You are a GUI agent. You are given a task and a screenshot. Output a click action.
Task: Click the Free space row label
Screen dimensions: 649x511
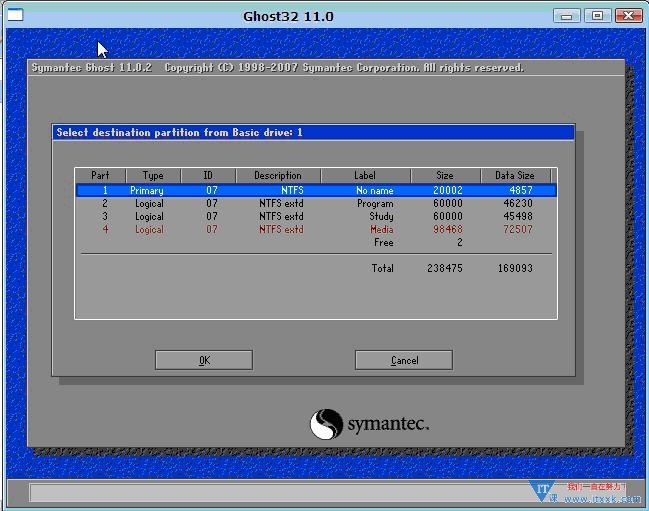click(x=384, y=242)
